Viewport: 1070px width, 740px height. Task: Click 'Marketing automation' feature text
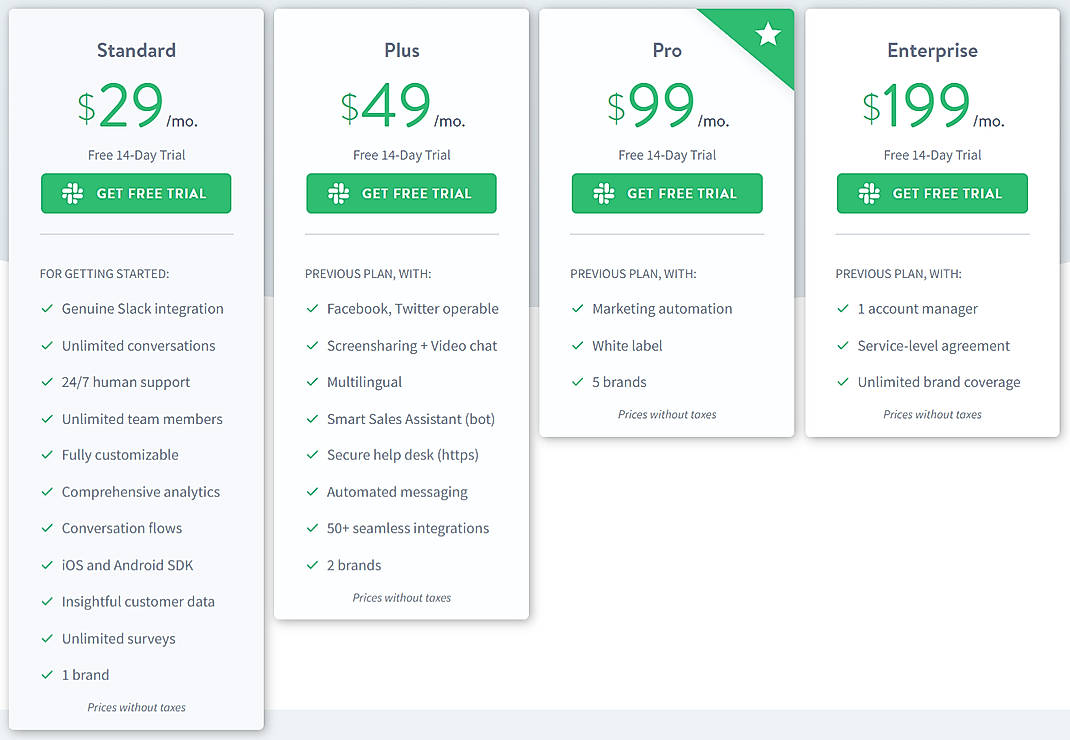(x=662, y=309)
